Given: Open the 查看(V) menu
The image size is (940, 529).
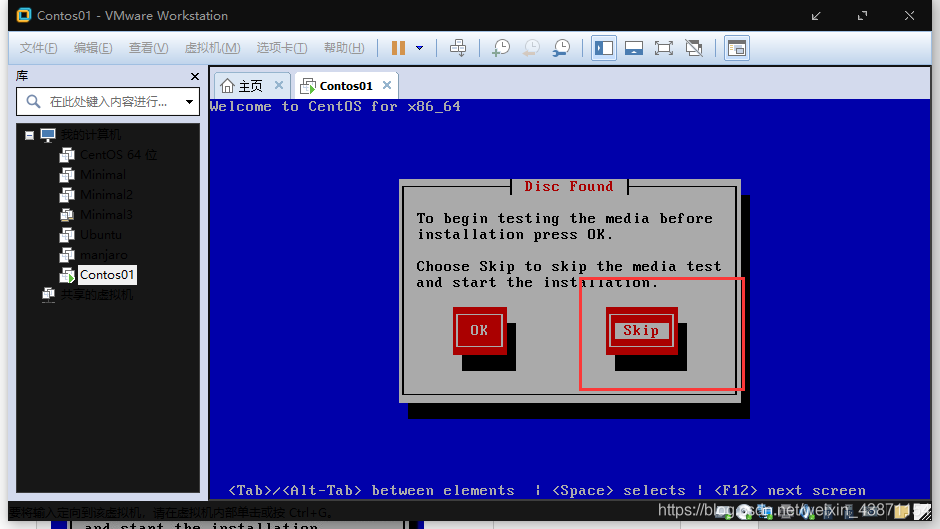Looking at the screenshot, I should click(148, 48).
